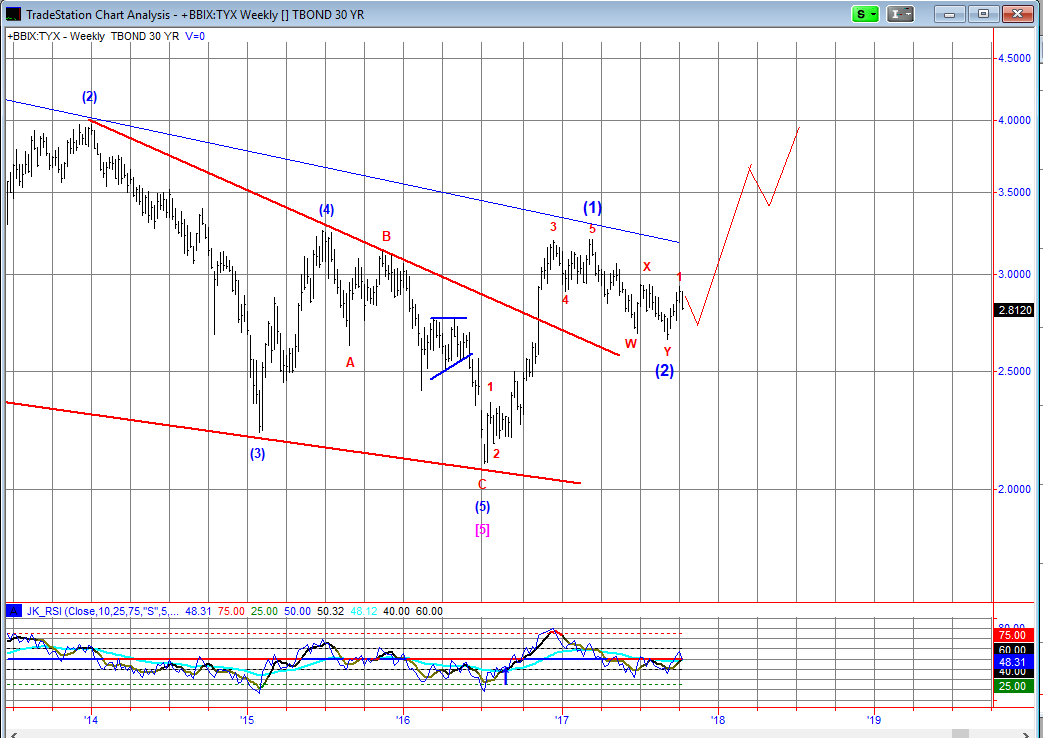
Task: Minimize the Chart Analysis window
Action: pos(951,13)
